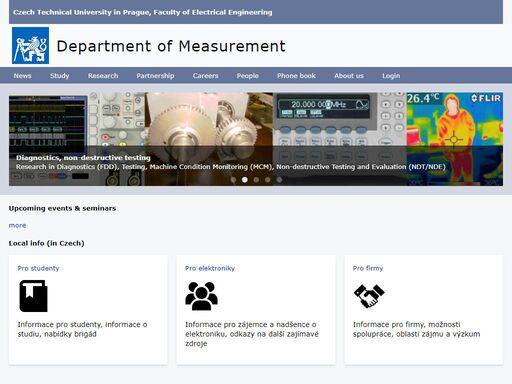Viewport: 512px width, 384px height.
Task: Open the Study menu item
Action: point(60,76)
